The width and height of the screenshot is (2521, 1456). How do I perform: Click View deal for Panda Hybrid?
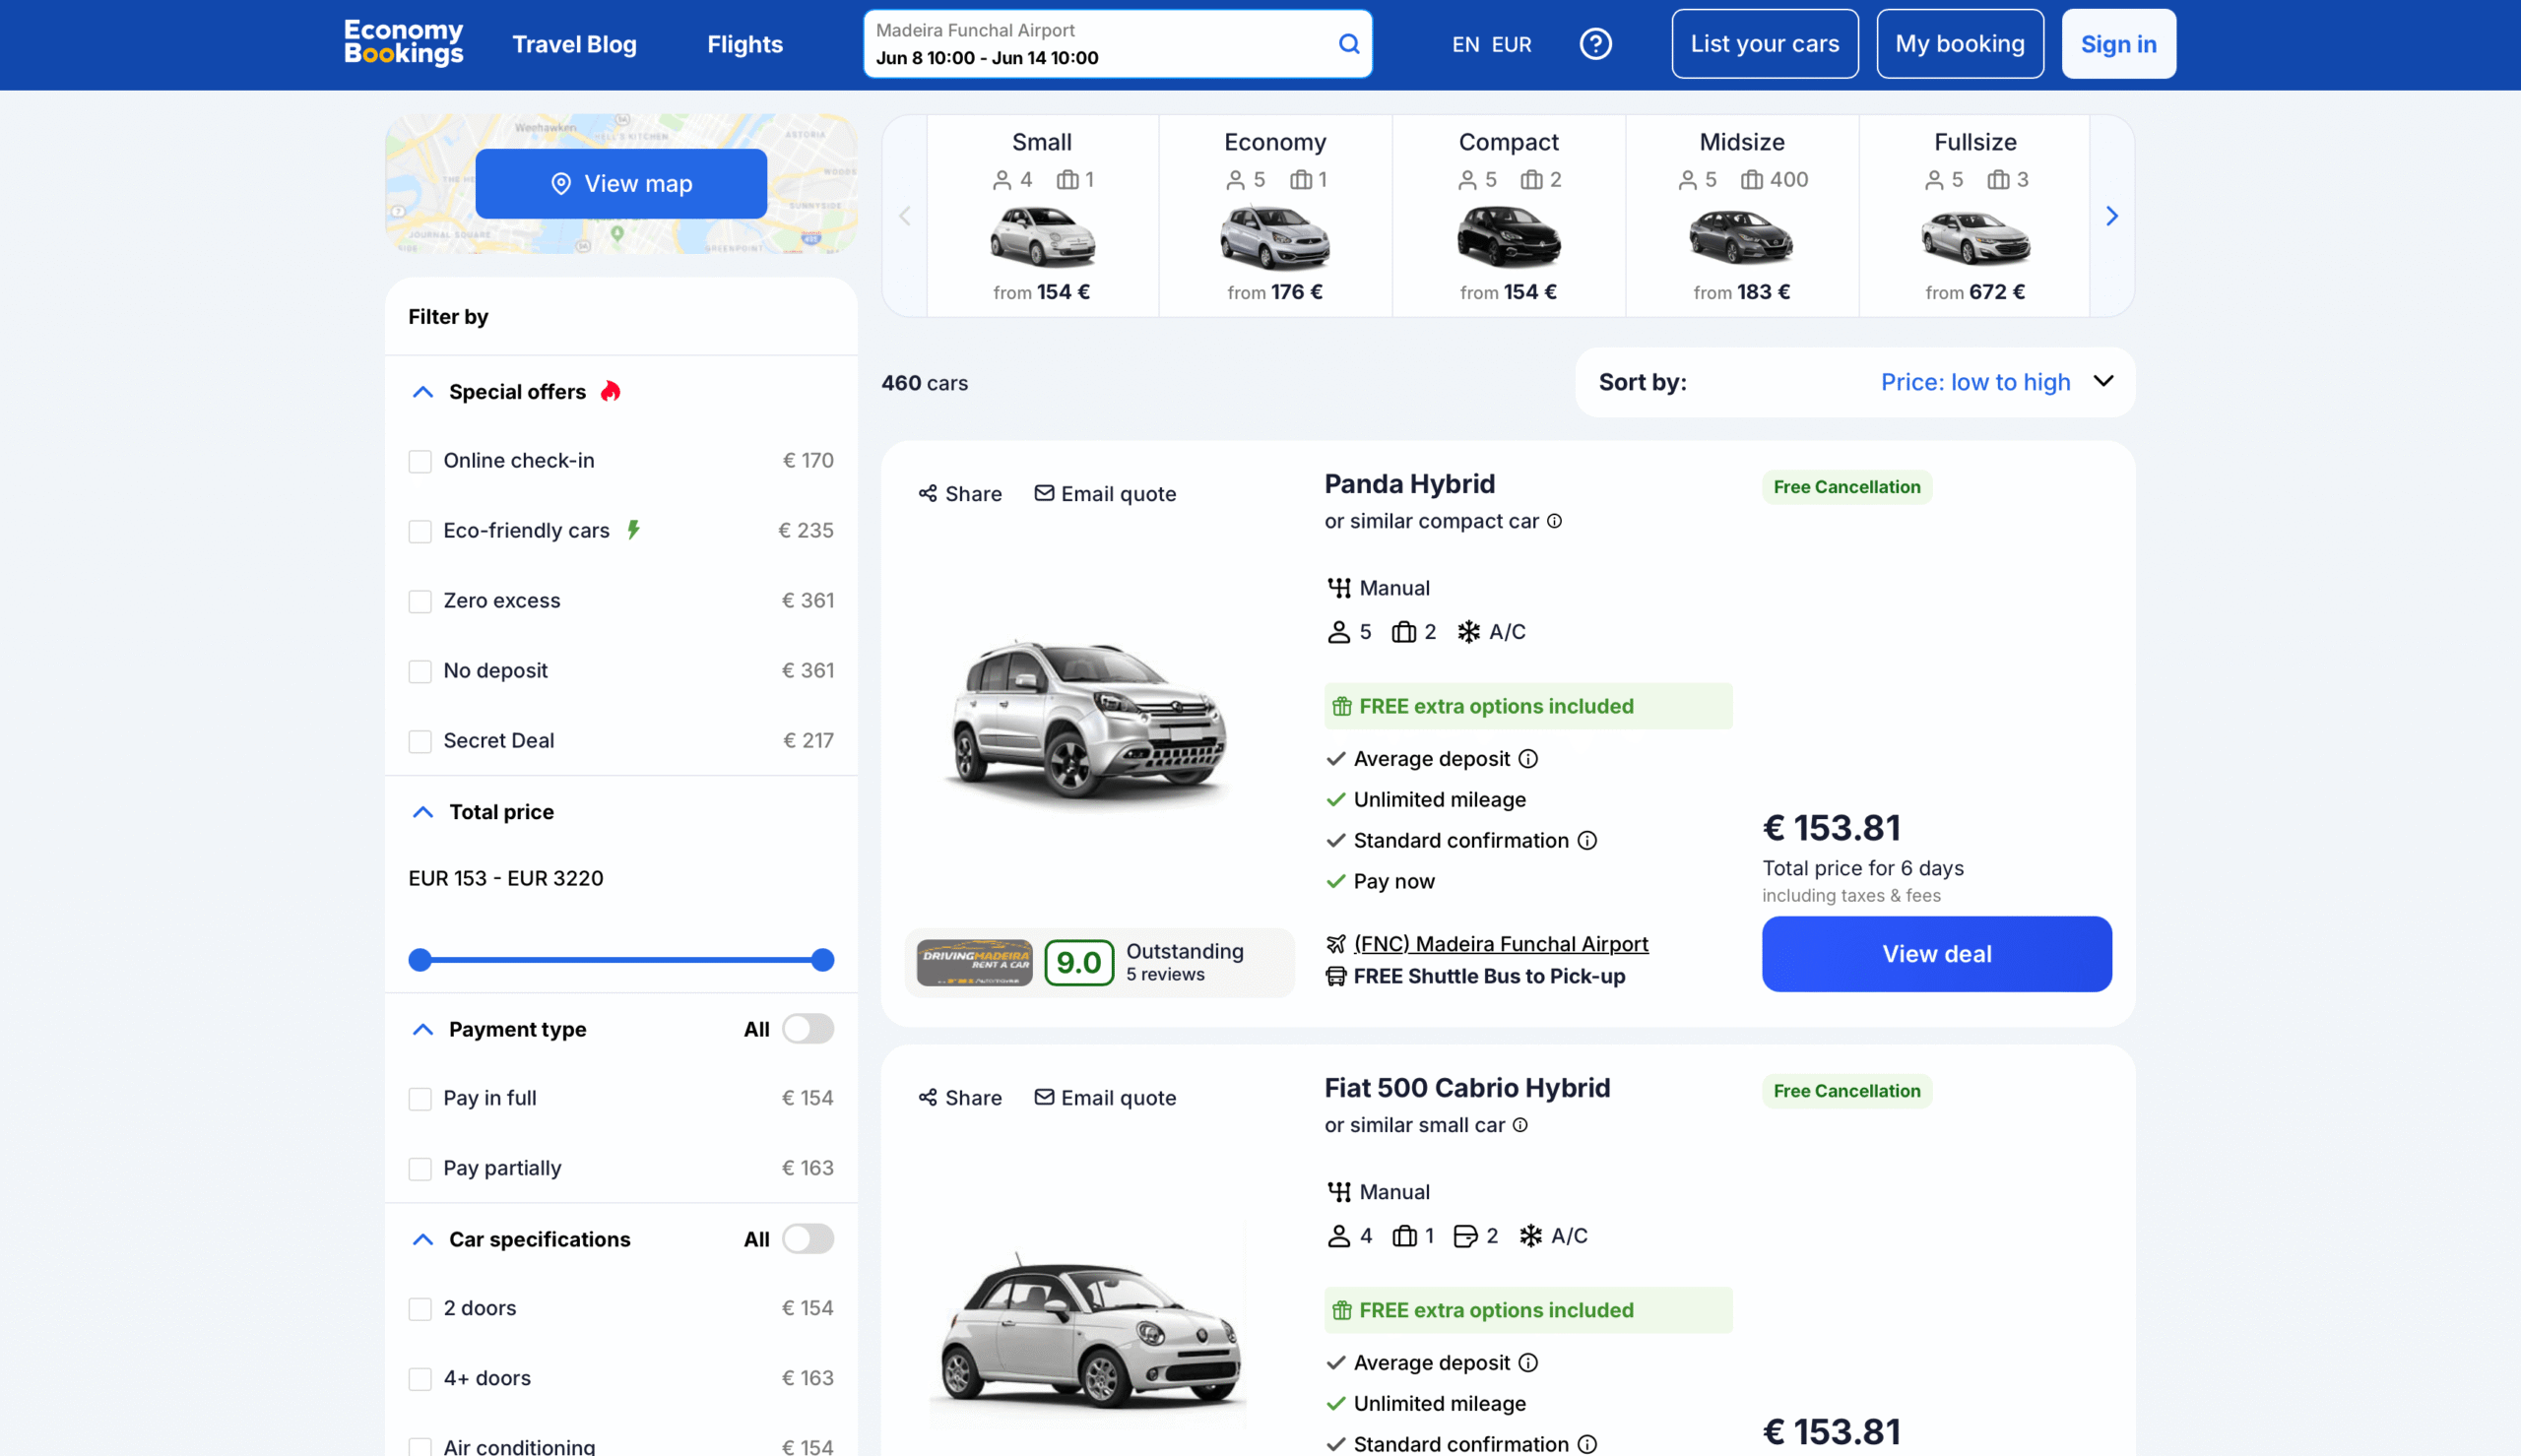1936,953
